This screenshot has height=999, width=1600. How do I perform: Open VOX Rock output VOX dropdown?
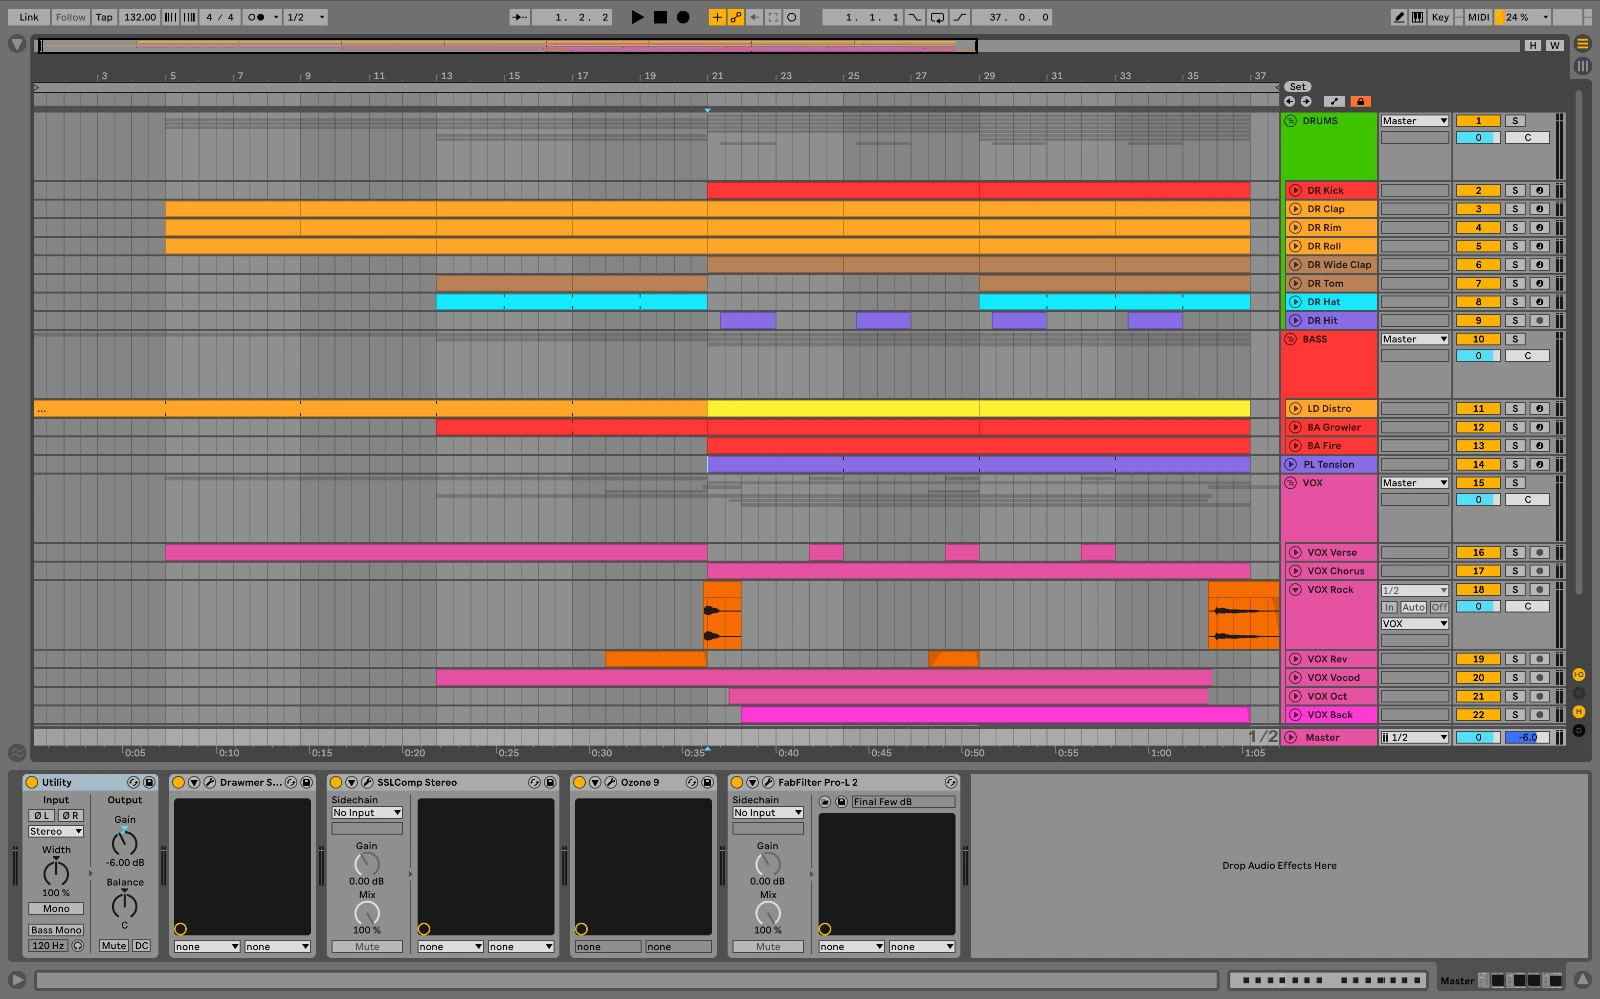(x=1414, y=624)
